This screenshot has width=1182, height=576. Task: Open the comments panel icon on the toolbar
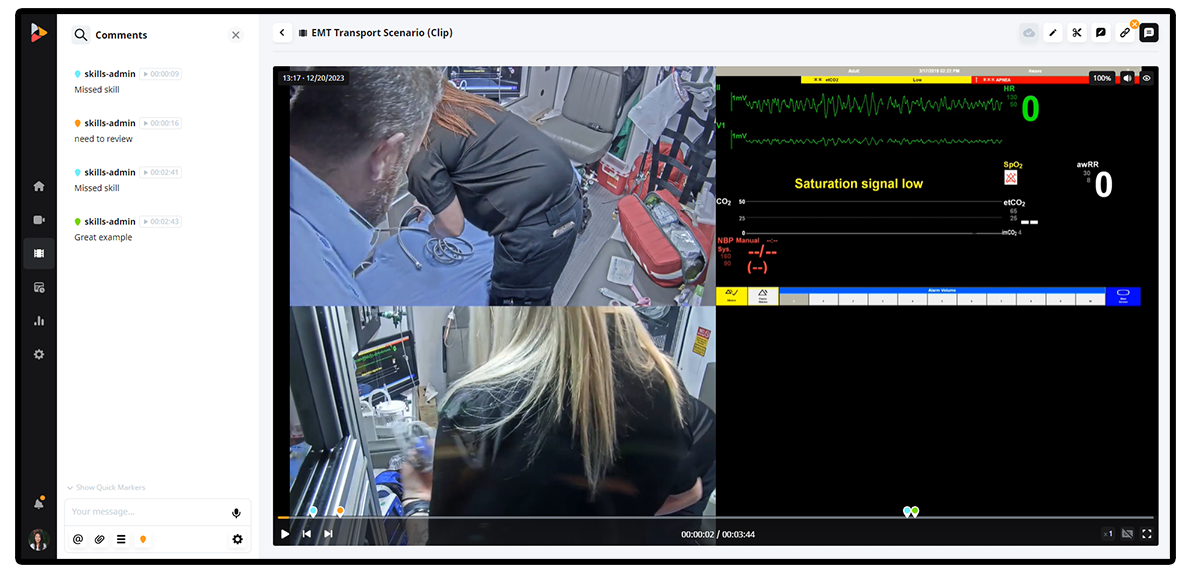point(1149,32)
